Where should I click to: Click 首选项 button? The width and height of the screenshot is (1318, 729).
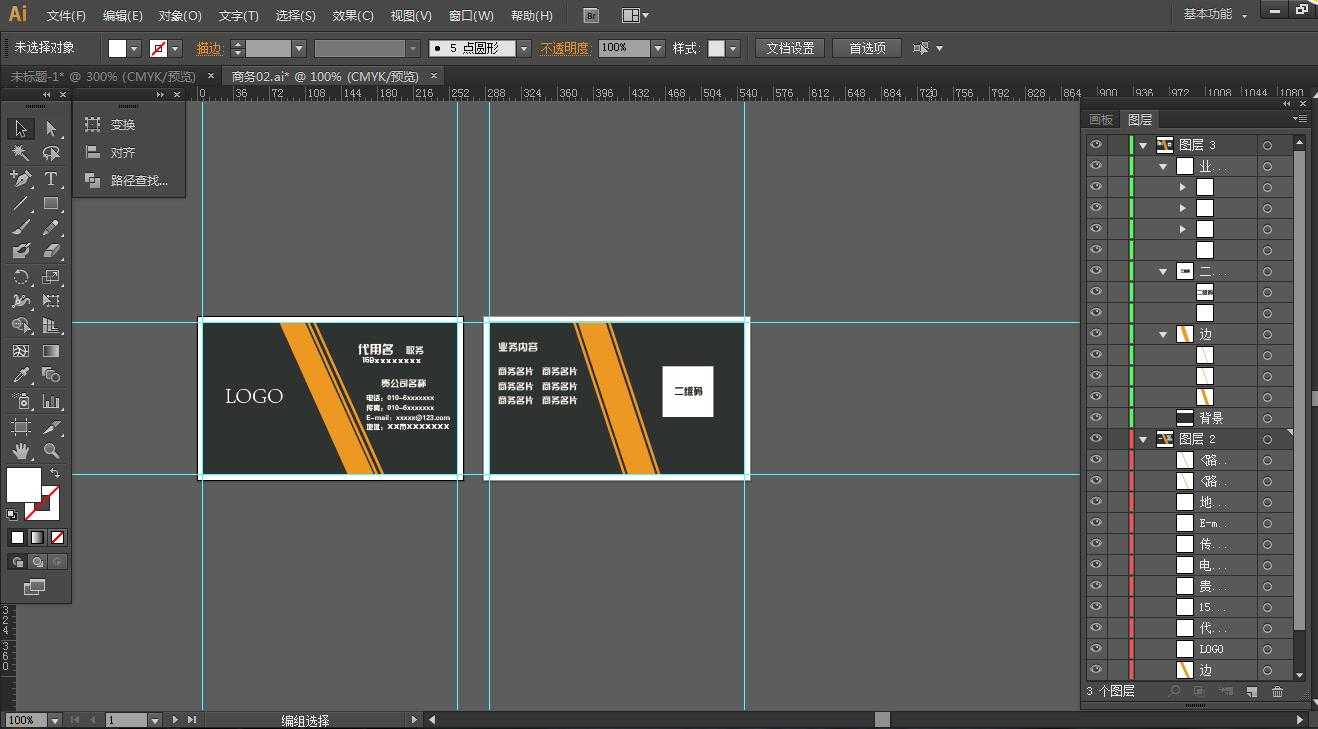(x=867, y=48)
